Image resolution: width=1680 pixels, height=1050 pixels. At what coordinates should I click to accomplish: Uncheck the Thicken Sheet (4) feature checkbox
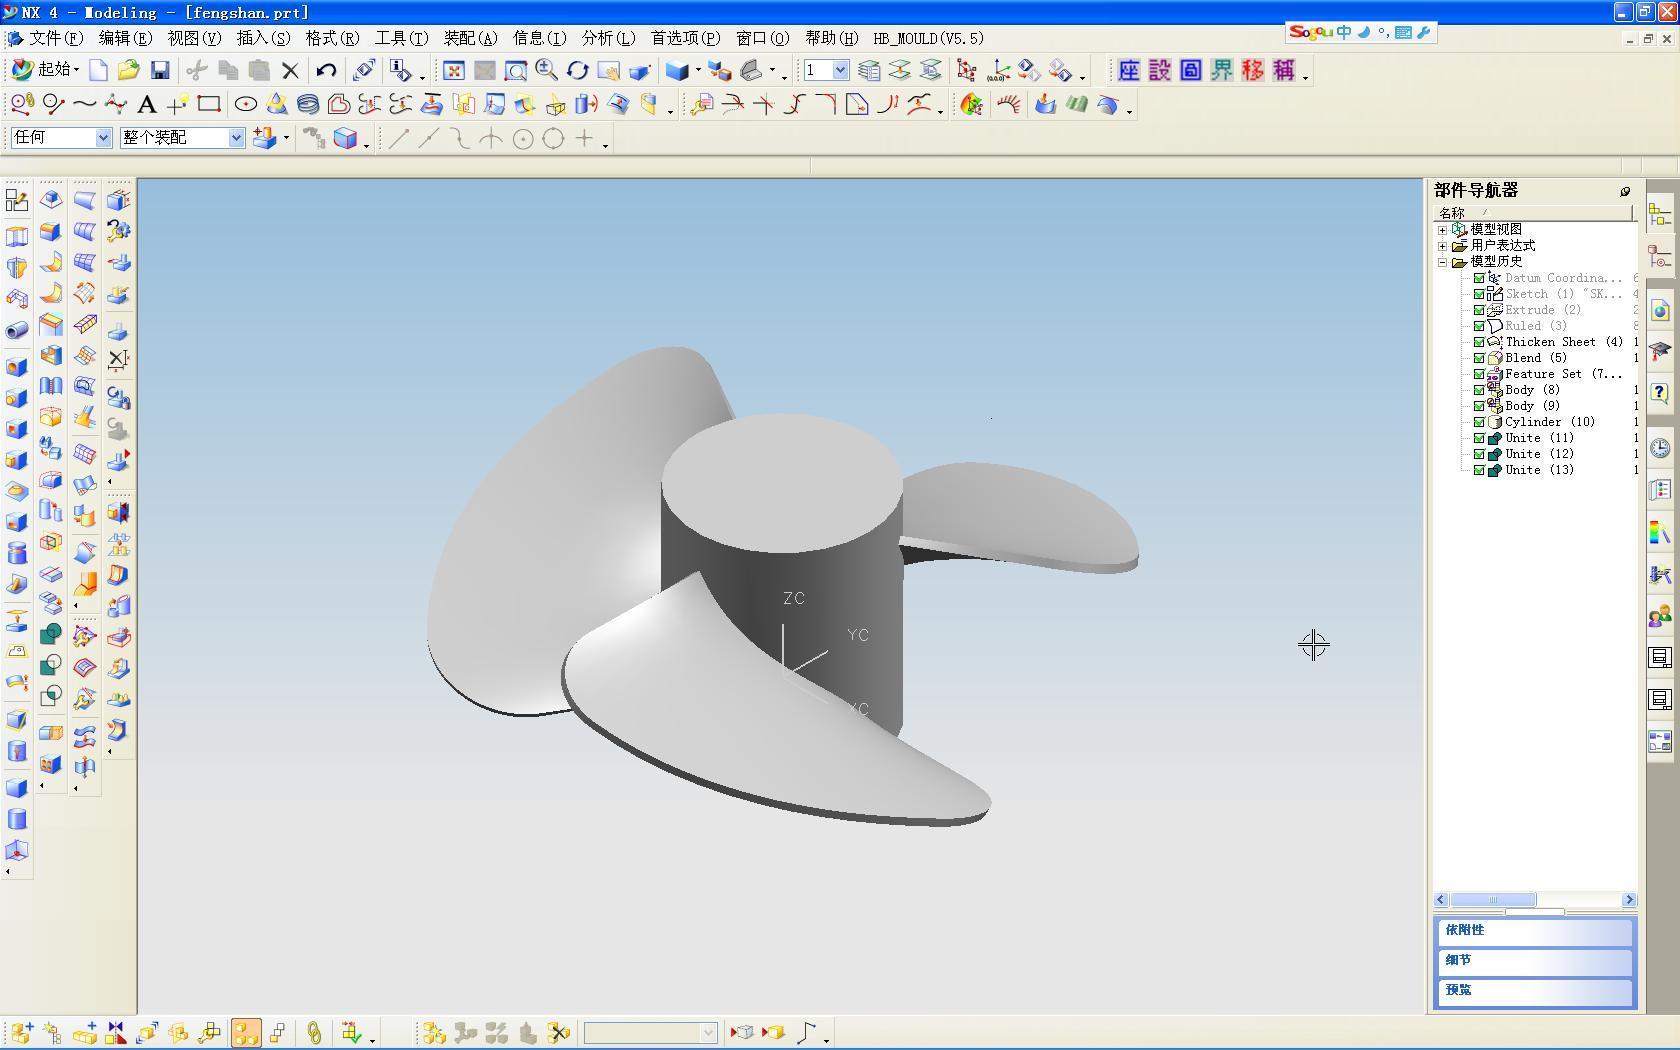(x=1479, y=342)
